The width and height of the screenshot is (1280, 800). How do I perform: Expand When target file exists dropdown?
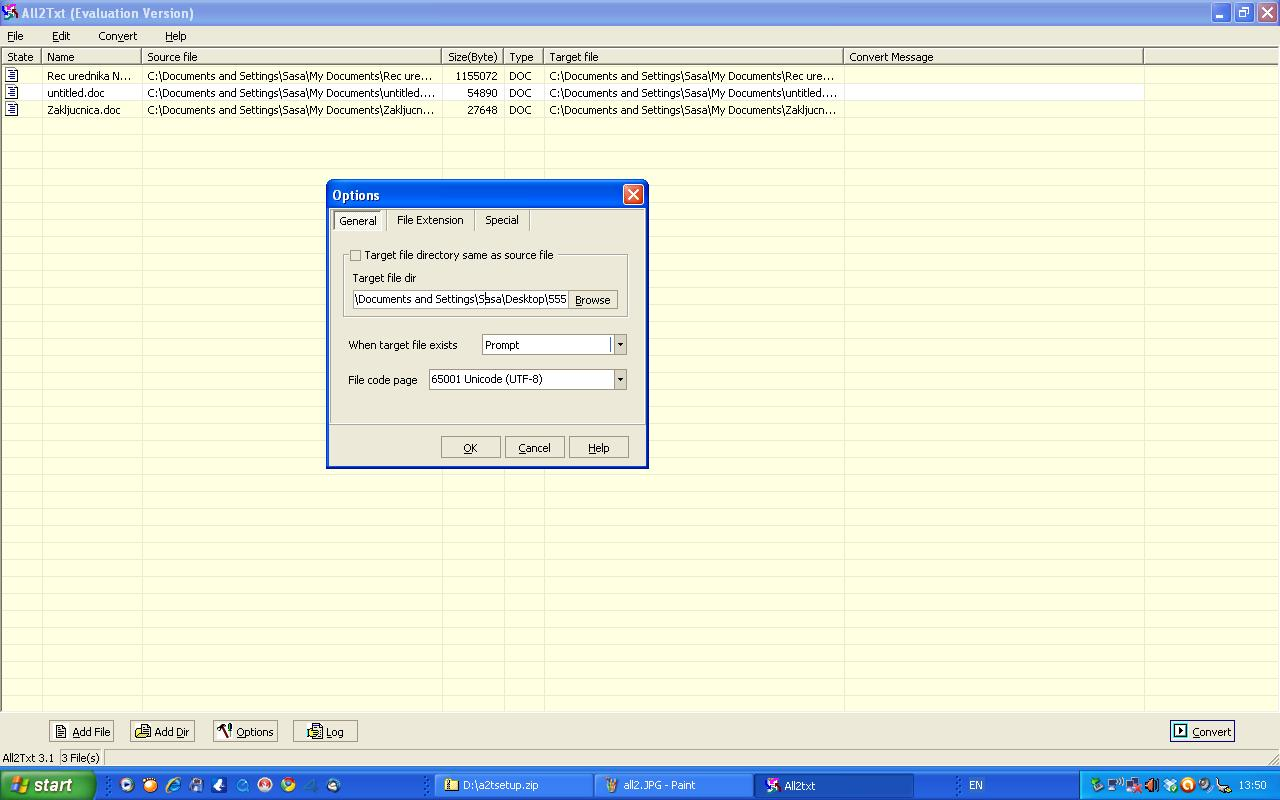click(620, 345)
